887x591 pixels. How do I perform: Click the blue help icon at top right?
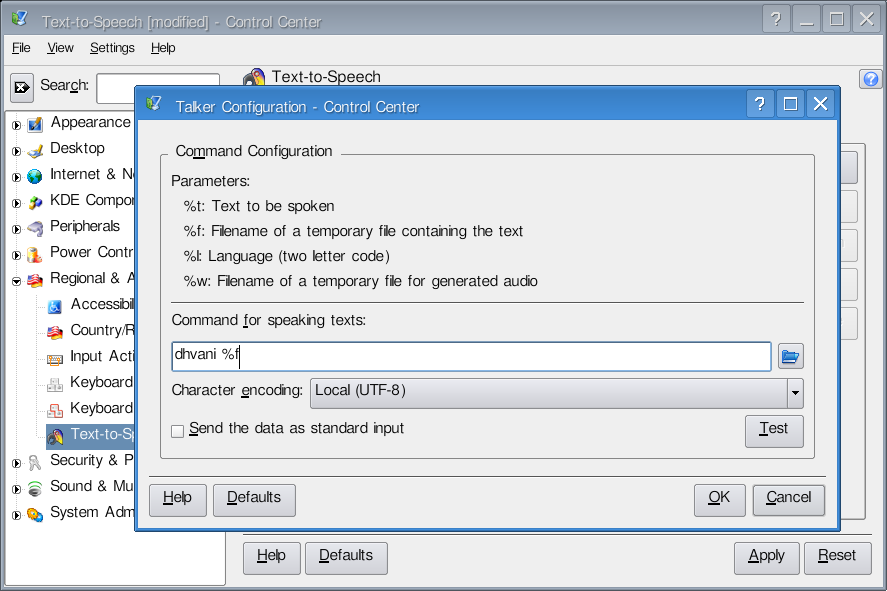coord(871,79)
